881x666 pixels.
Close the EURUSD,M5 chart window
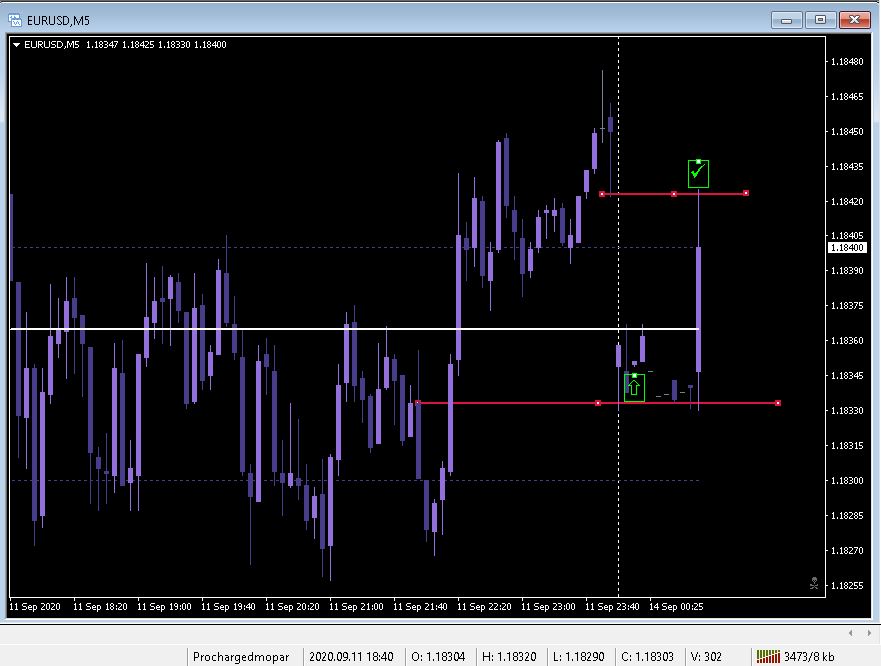coord(855,20)
